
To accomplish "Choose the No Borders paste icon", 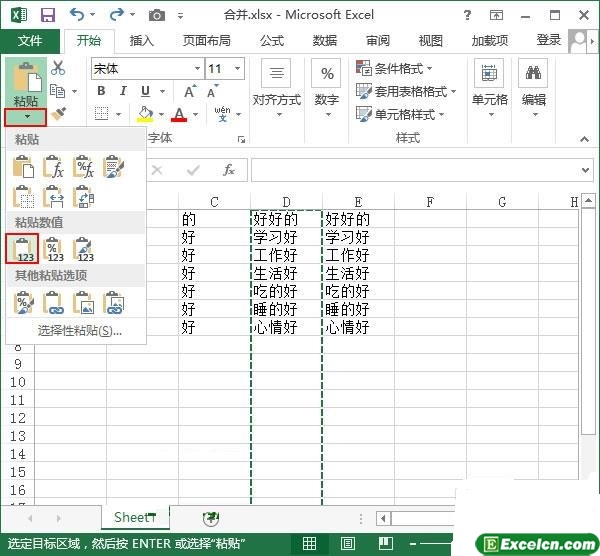I will [23, 197].
